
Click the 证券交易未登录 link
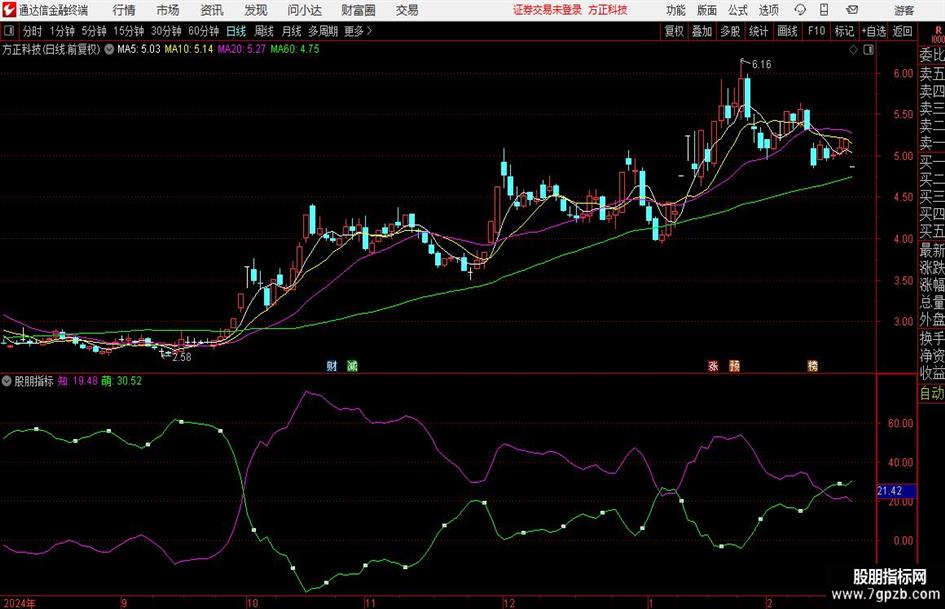coord(547,10)
